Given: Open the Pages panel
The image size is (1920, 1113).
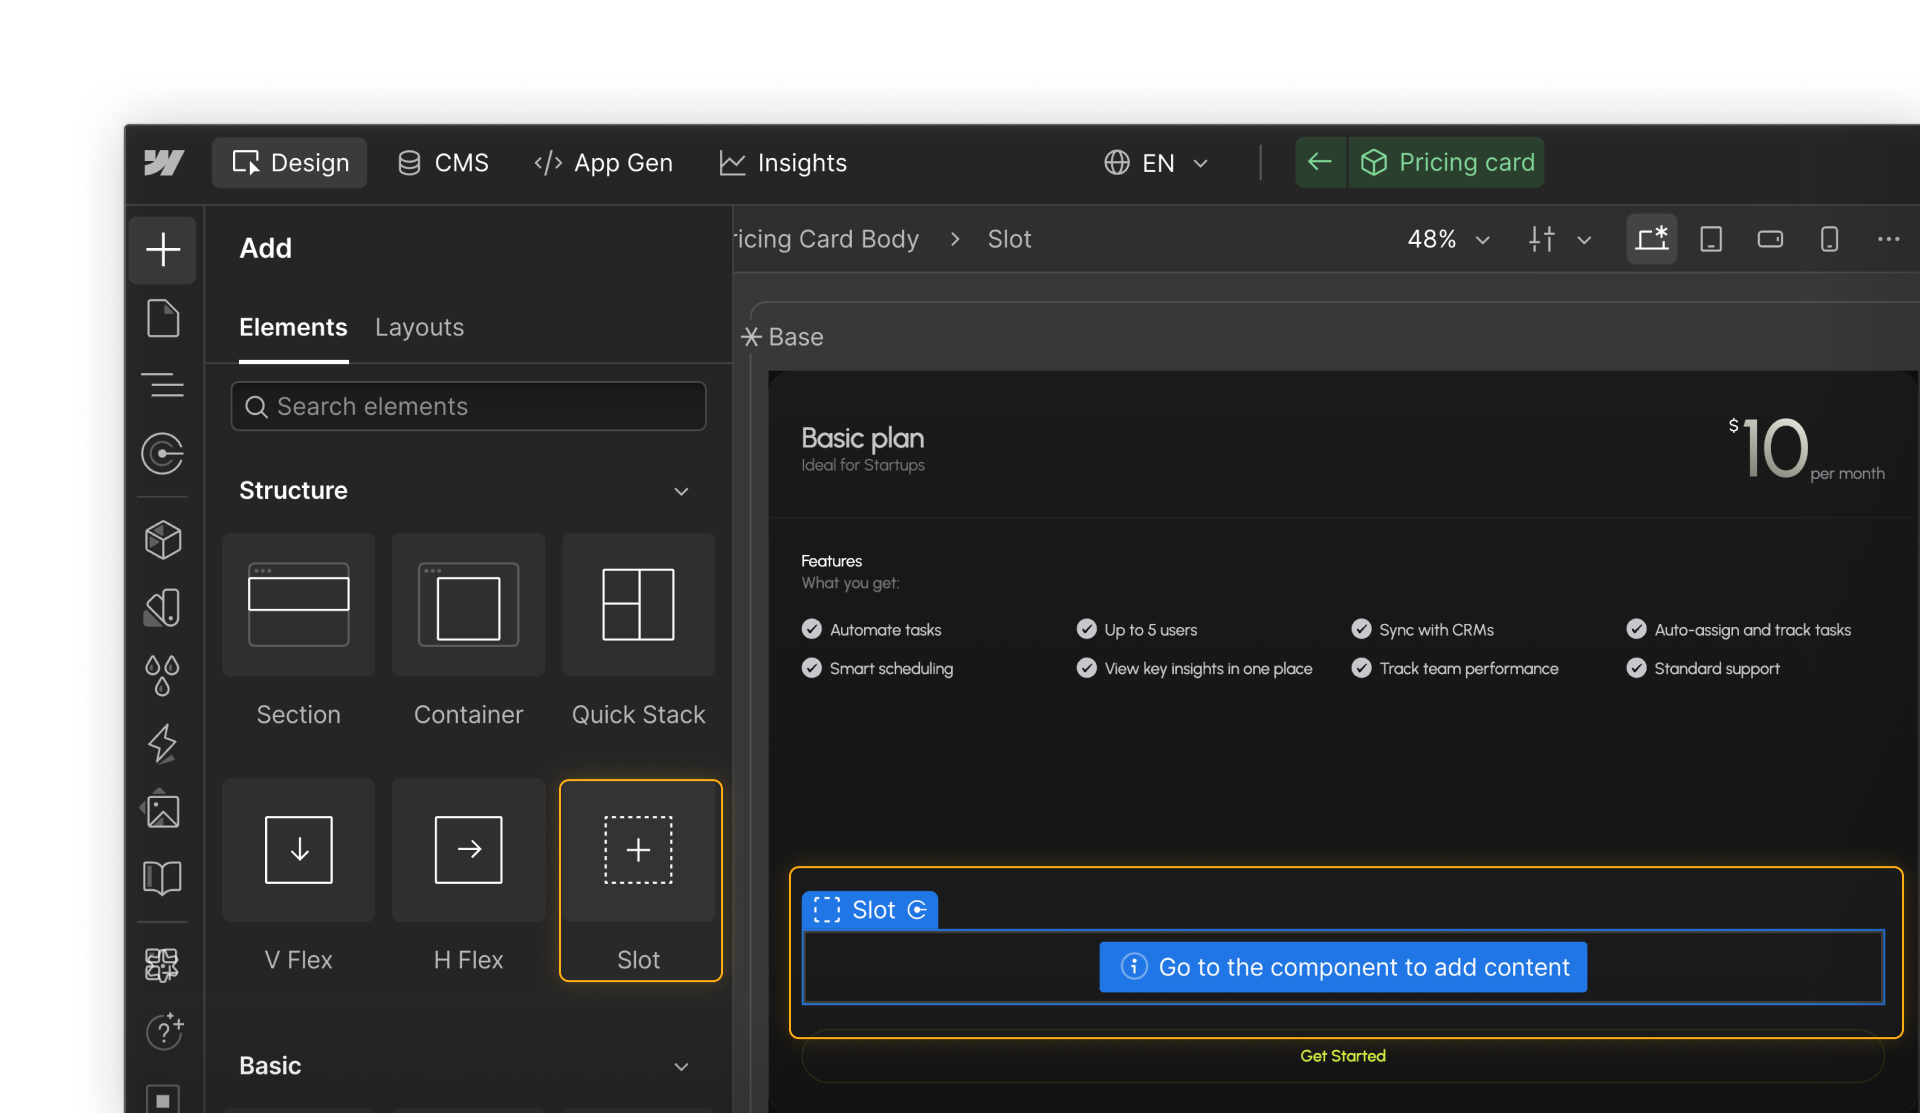Looking at the screenshot, I should 162,318.
